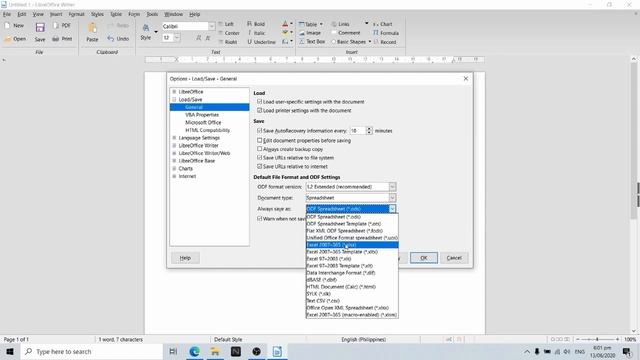Click the Always save as dropdown arrow
This screenshot has width=640, height=360.
point(392,209)
